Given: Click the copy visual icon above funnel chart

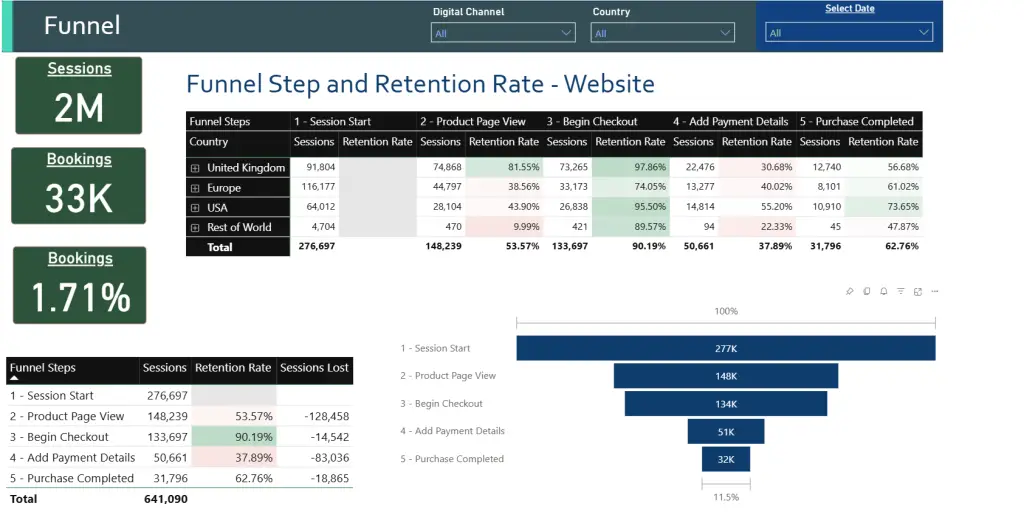Looking at the screenshot, I should tap(867, 291).
